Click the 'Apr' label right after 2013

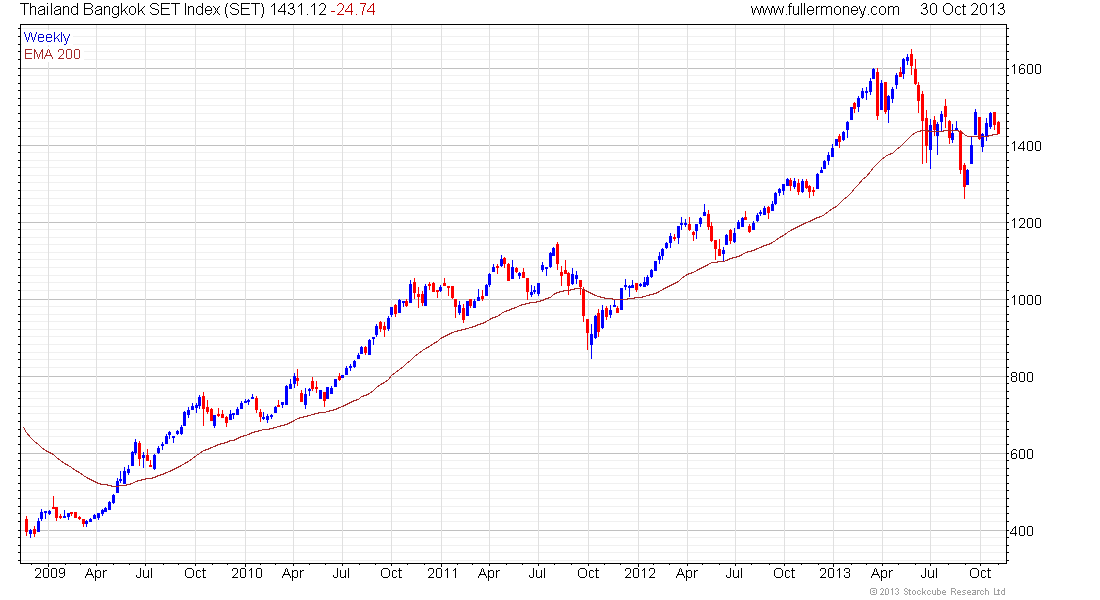pyautogui.click(x=882, y=574)
